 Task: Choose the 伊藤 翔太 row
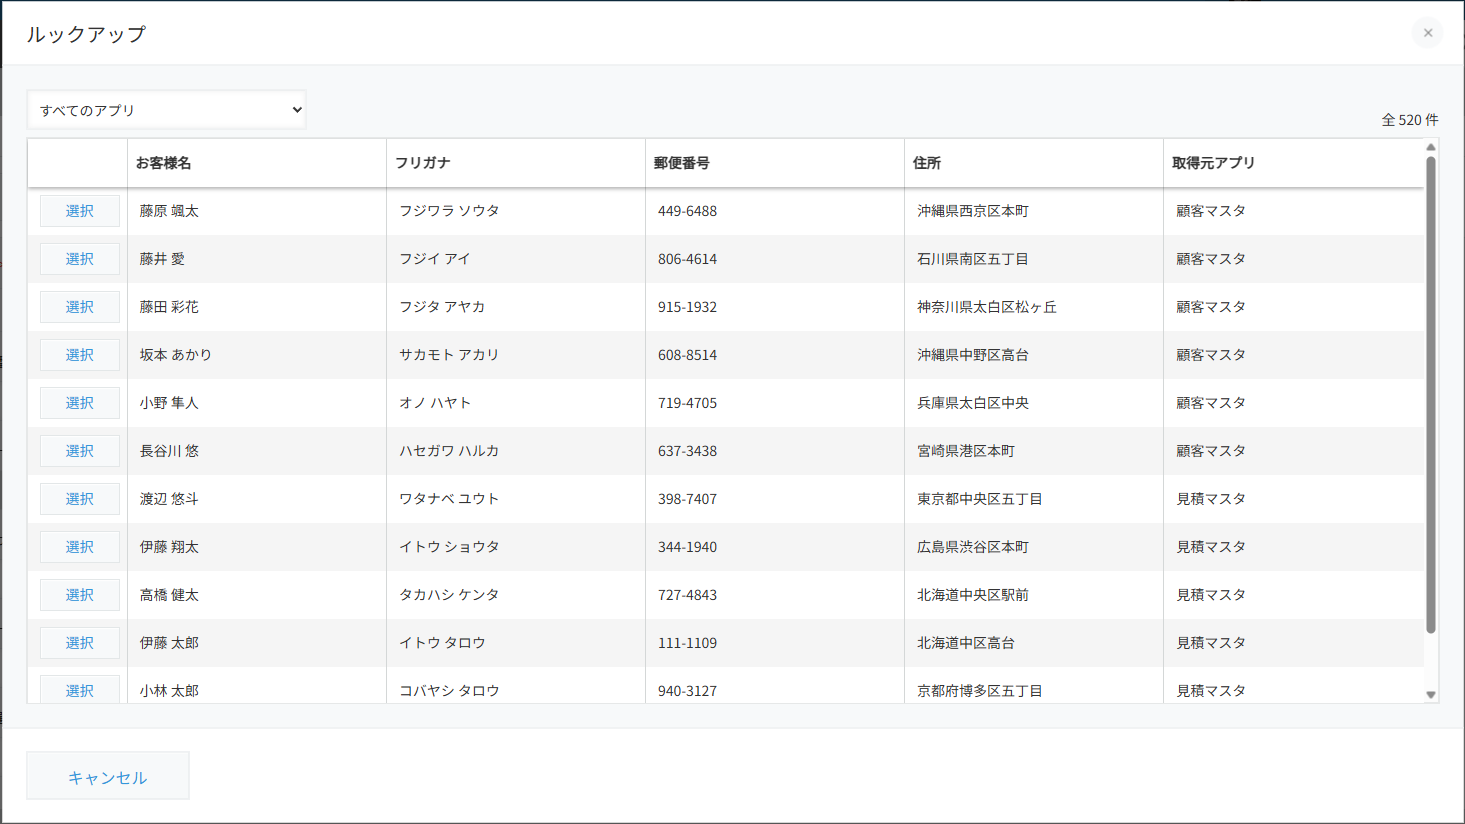click(x=80, y=547)
